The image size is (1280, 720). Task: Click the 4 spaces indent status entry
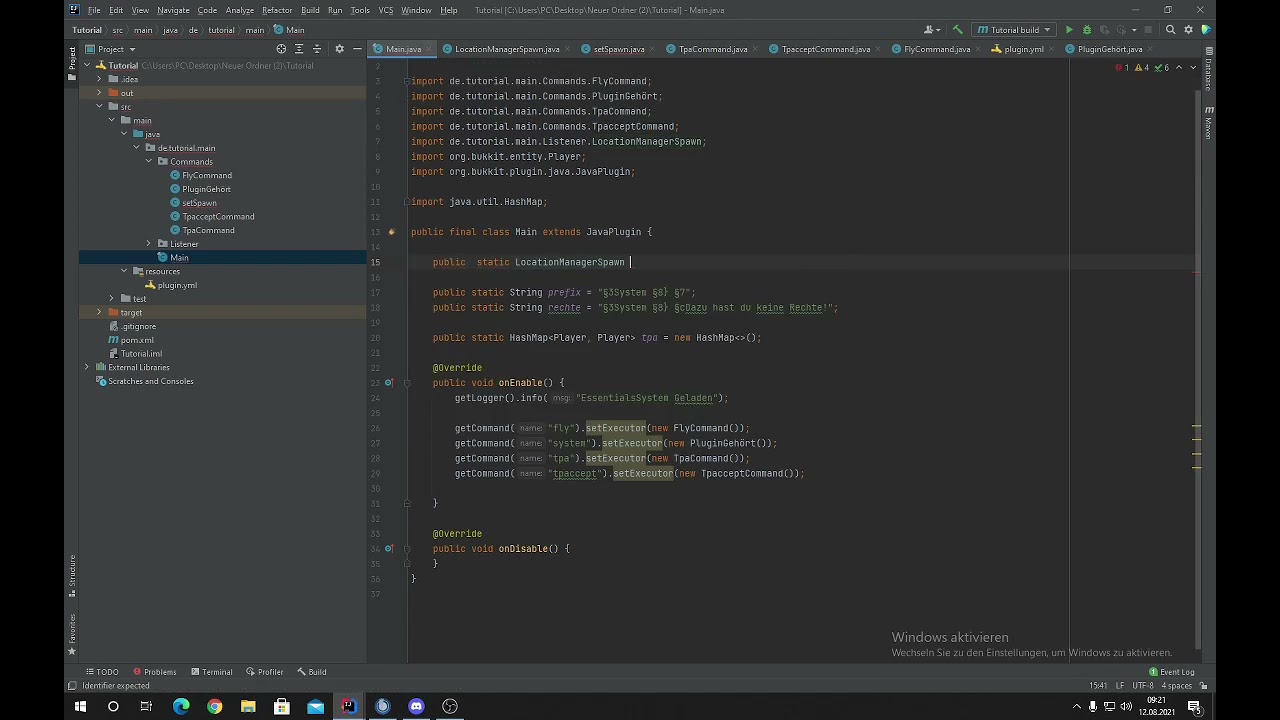(1175, 686)
